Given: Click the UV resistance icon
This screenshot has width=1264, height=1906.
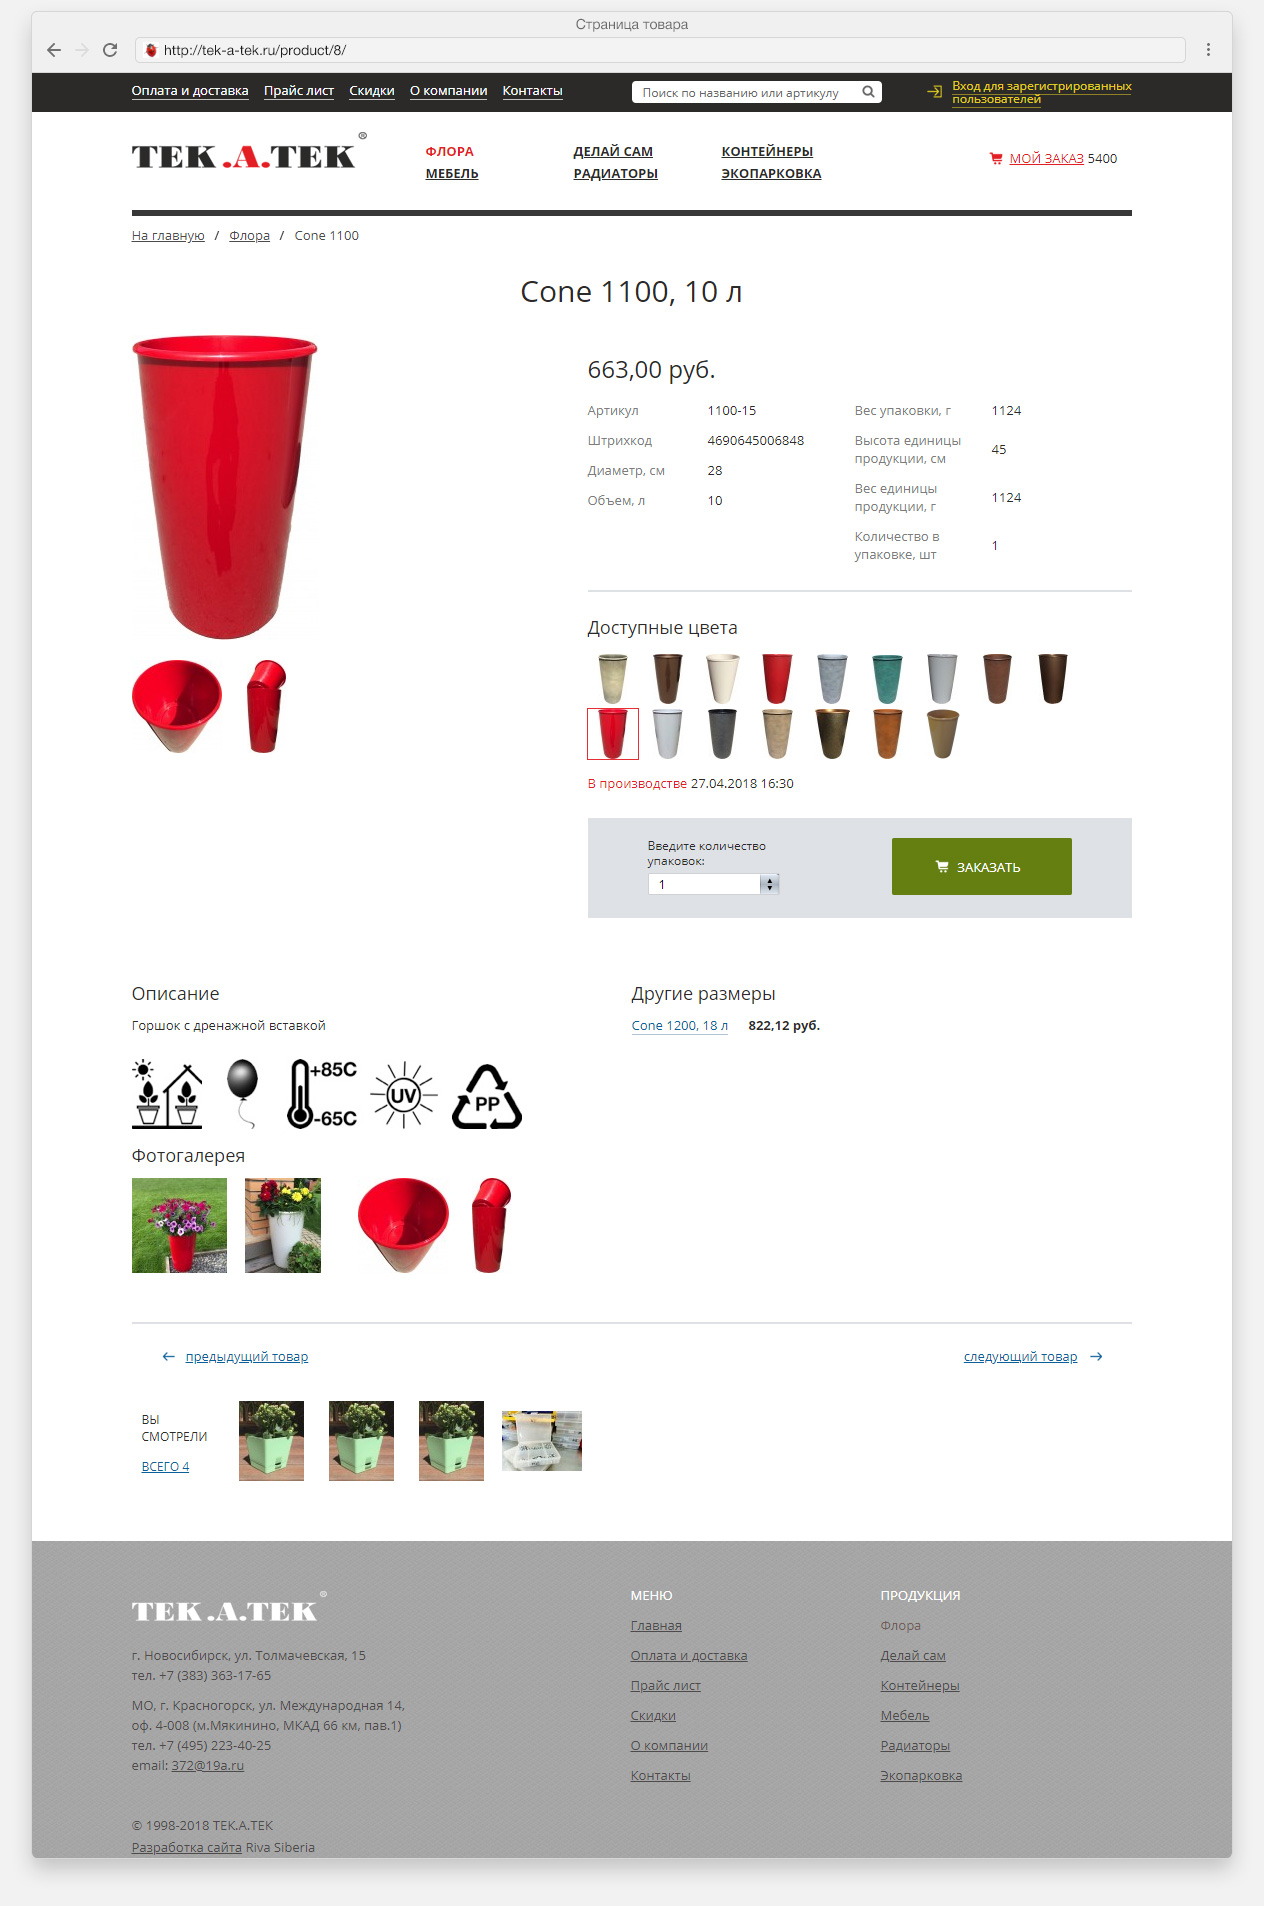Looking at the screenshot, I should [x=404, y=1095].
